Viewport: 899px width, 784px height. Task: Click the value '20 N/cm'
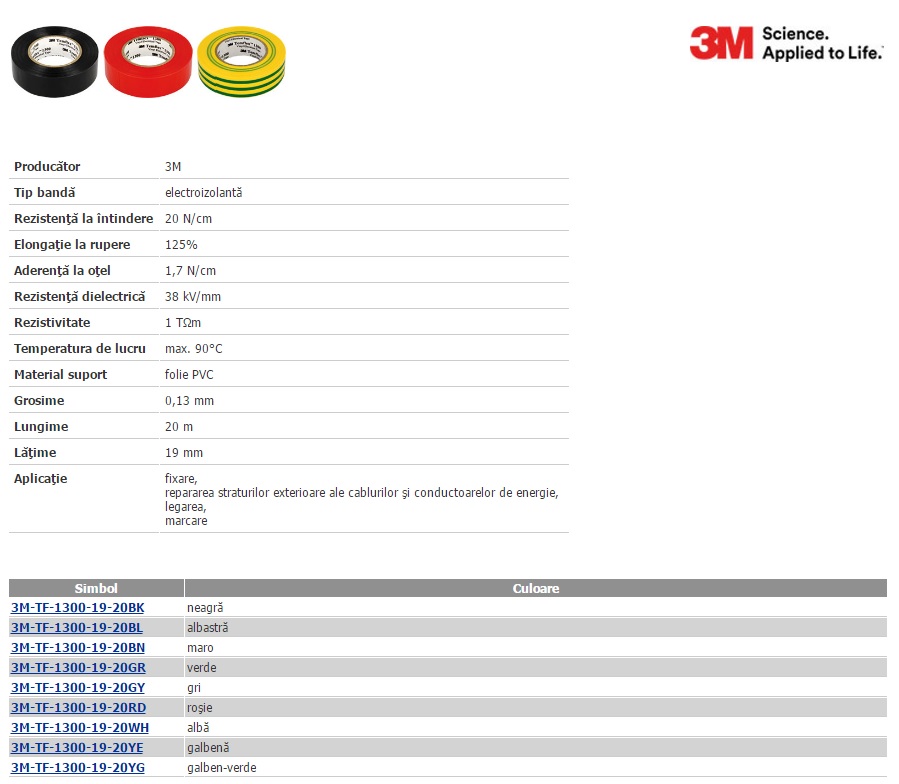(189, 219)
